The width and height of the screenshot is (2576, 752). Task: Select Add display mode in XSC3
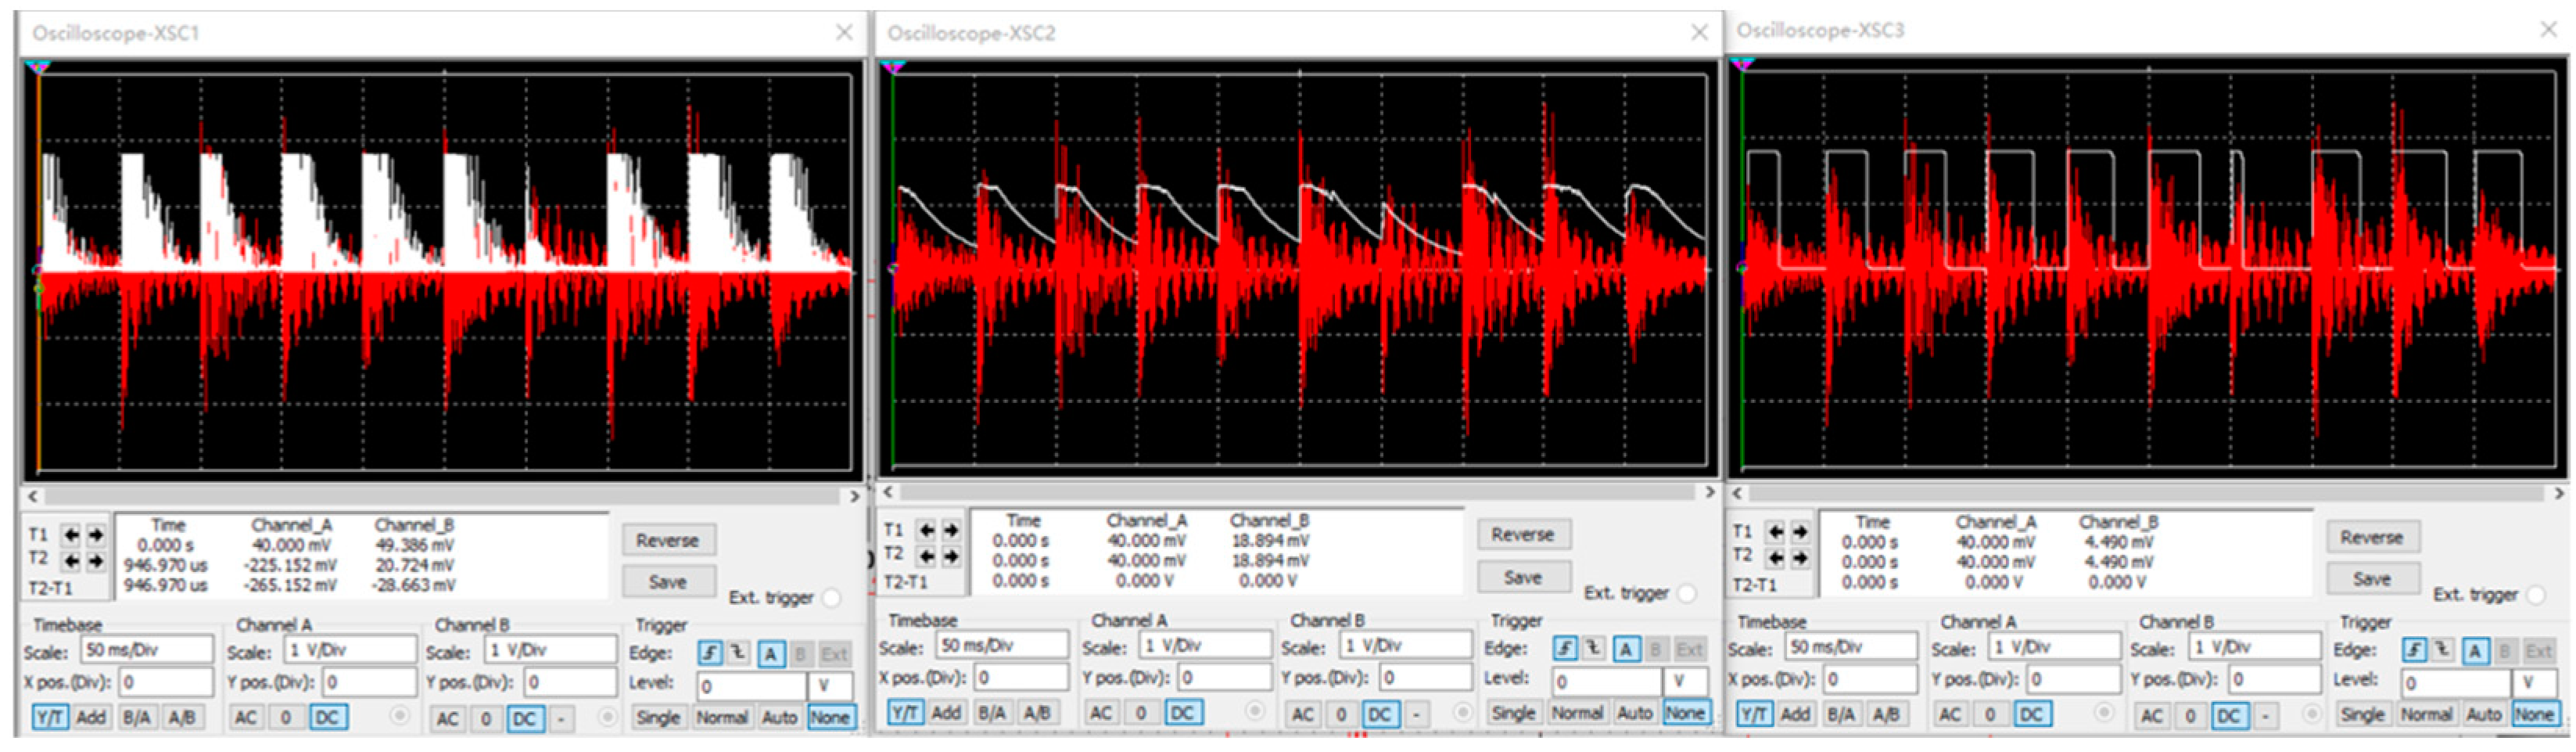(x=1795, y=714)
